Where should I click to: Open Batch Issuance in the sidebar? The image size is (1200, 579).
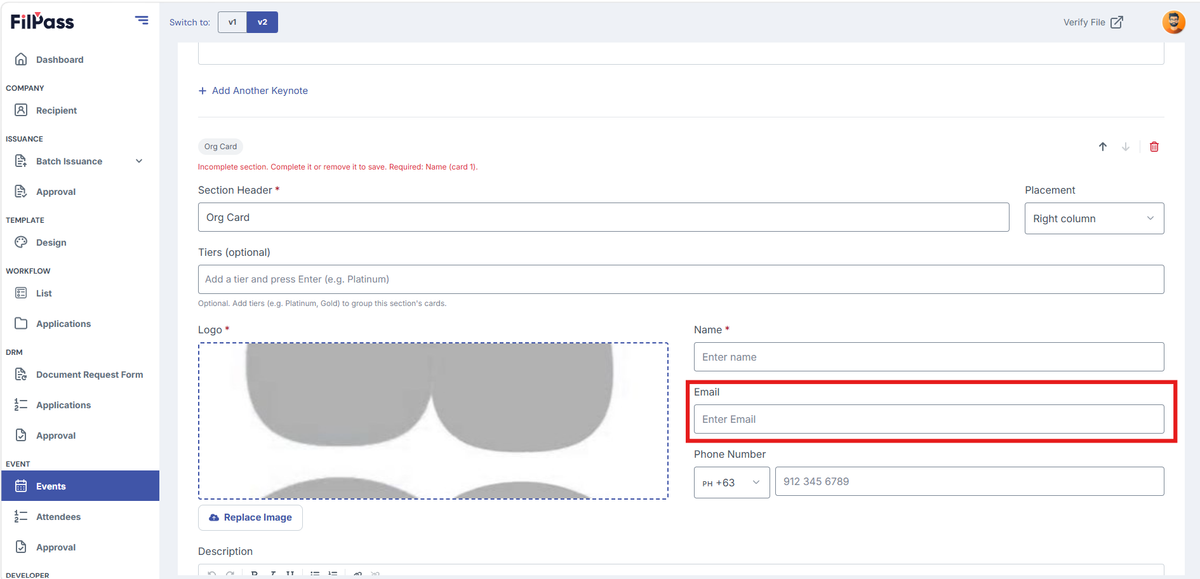pyautogui.click(x=68, y=161)
